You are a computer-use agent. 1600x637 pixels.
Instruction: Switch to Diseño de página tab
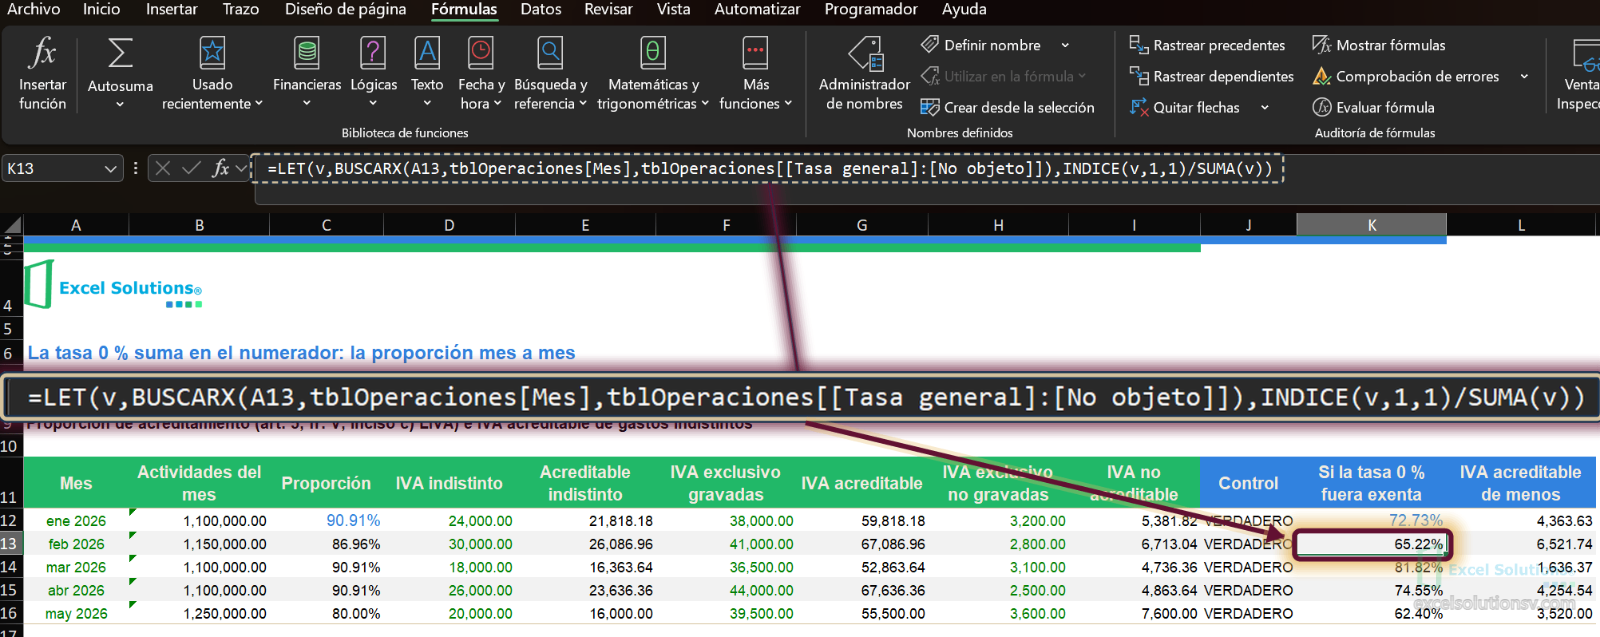pyautogui.click(x=346, y=9)
